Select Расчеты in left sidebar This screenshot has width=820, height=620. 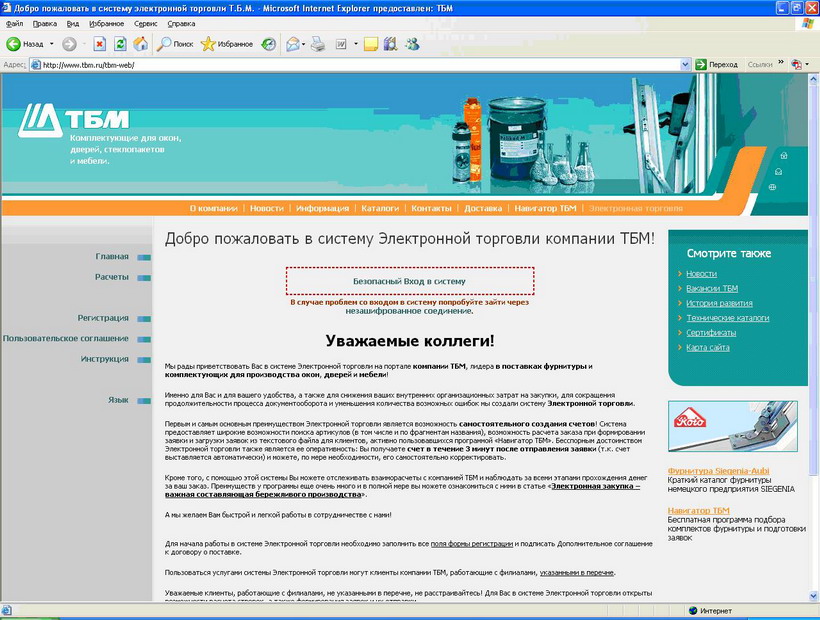[111, 277]
